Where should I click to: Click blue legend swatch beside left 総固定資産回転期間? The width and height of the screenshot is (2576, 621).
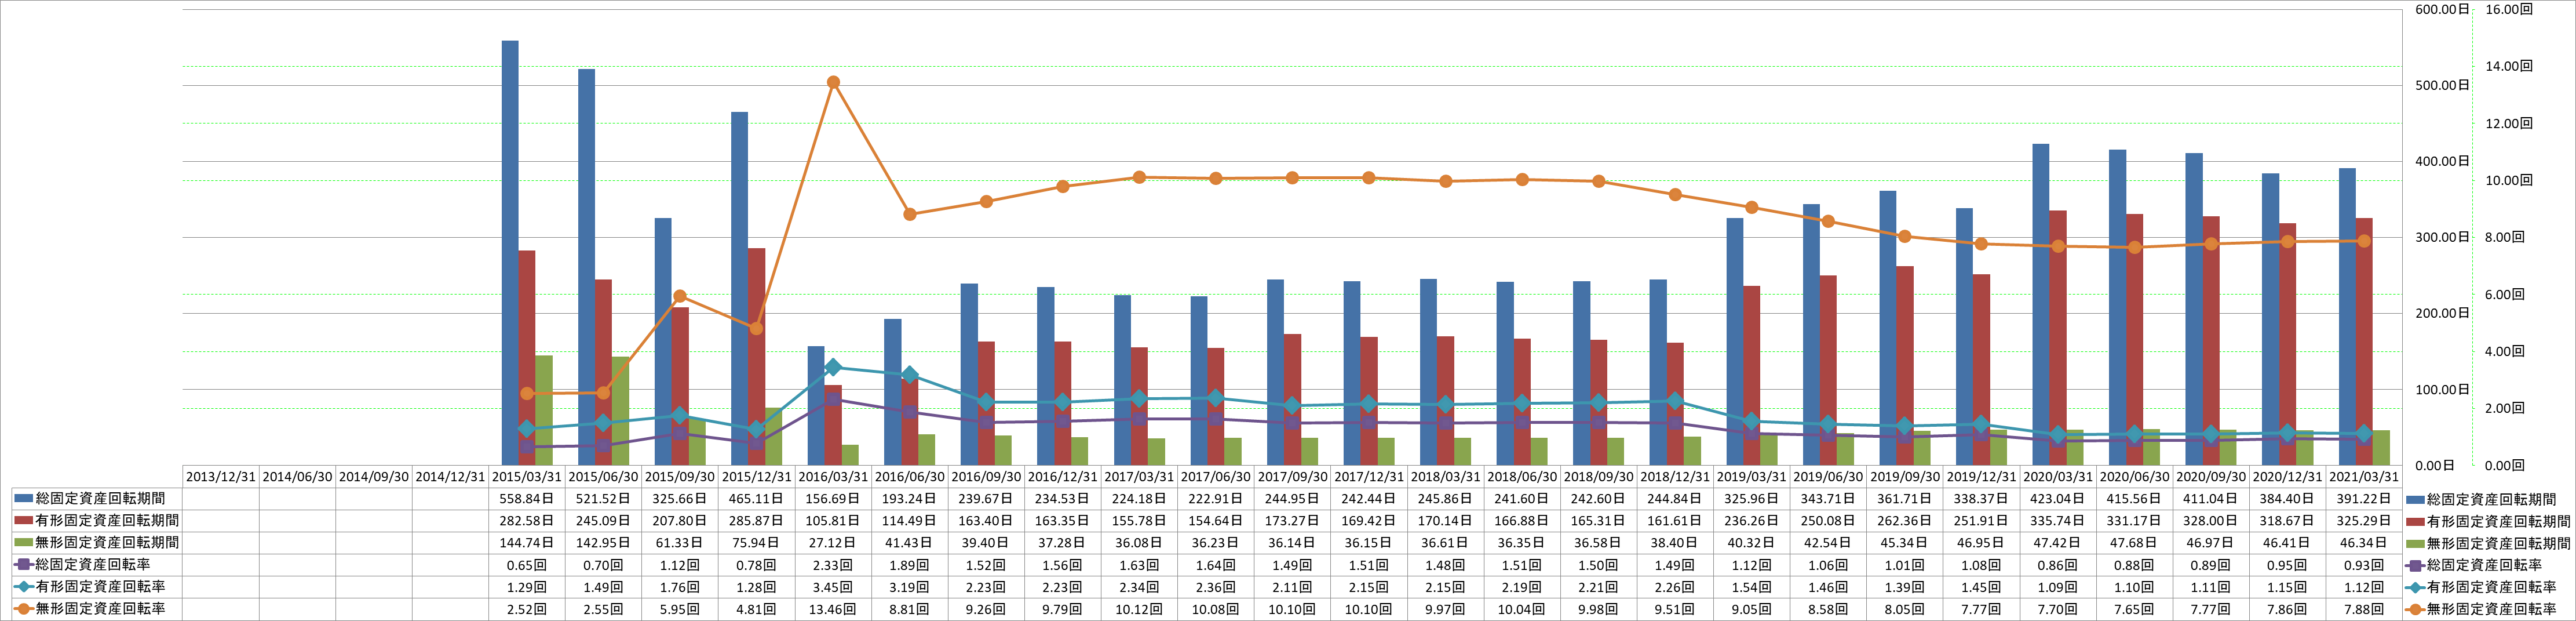23,498
